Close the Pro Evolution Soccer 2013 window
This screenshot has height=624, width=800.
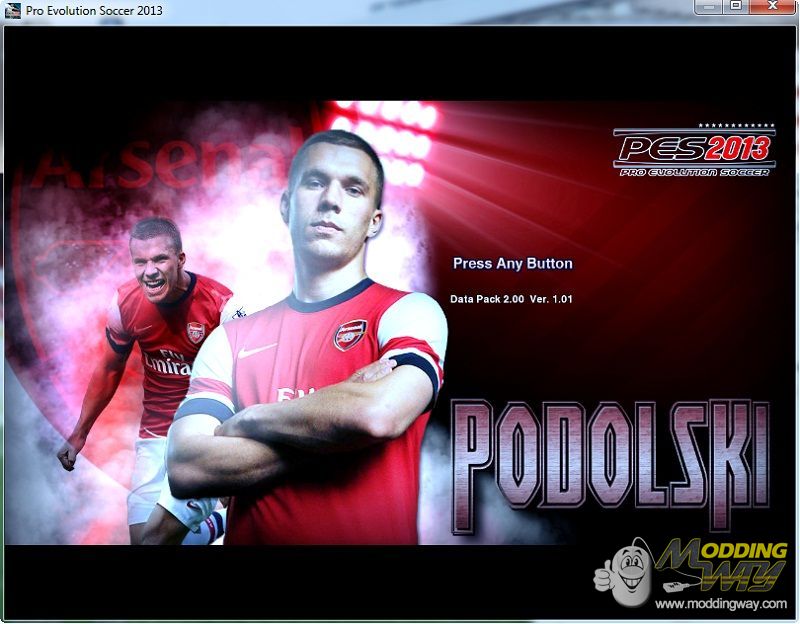[x=773, y=7]
